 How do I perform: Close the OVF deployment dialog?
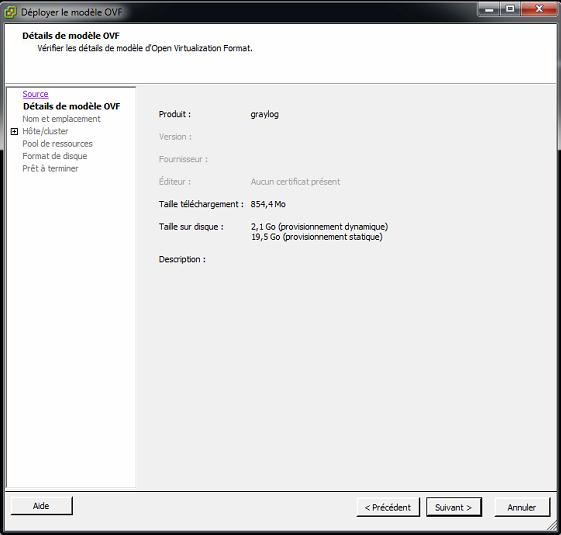pos(539,9)
